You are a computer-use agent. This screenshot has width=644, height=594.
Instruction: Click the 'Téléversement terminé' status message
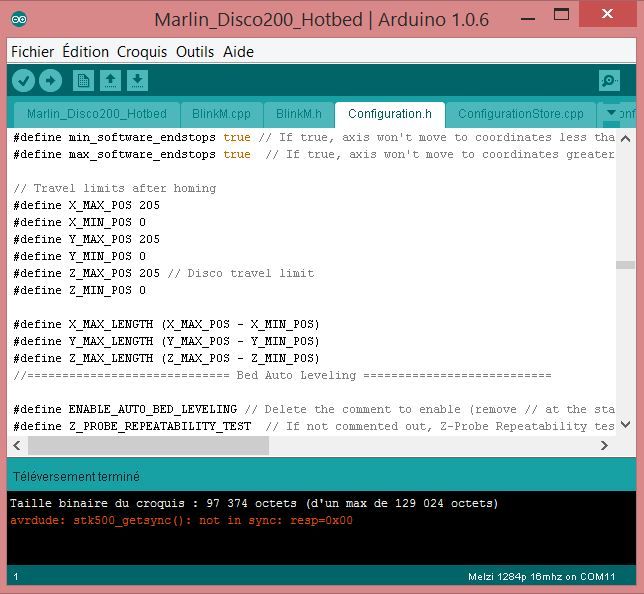pos(76,477)
